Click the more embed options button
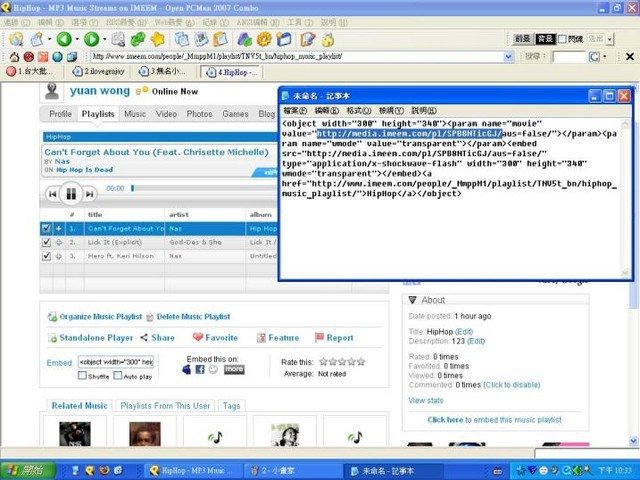Screen dimensions: 640x480 pos(234,369)
